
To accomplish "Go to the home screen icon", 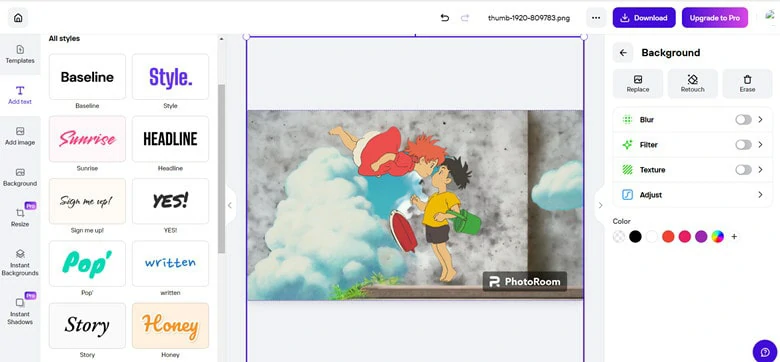I will click(x=18, y=18).
